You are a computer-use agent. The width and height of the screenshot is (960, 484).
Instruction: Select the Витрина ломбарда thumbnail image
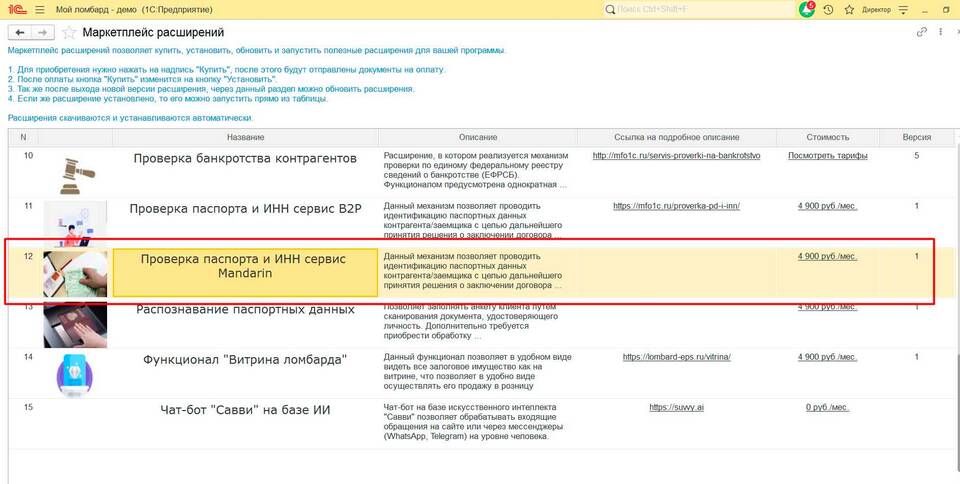[75, 374]
